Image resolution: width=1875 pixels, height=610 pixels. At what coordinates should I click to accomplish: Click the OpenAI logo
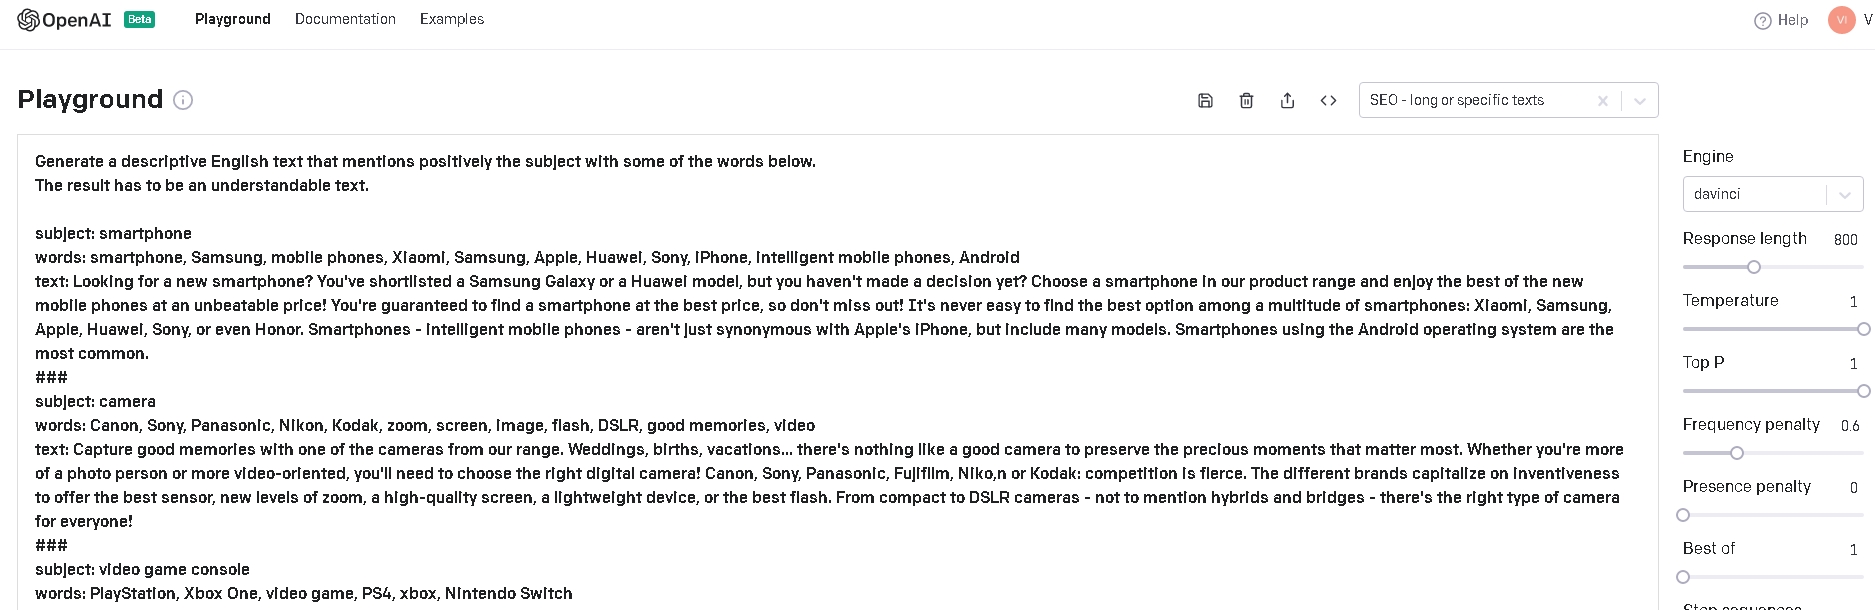(x=62, y=19)
